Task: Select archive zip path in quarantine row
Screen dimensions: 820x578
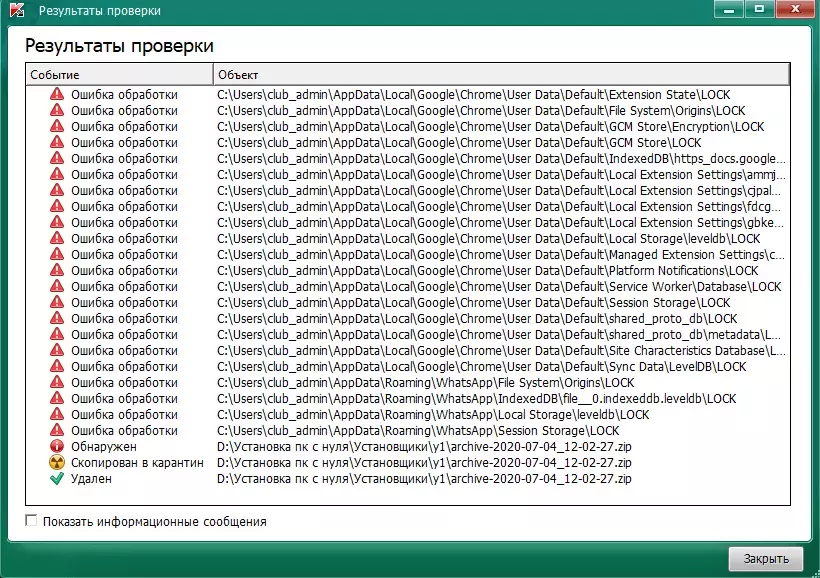Action: pyautogui.click(x=424, y=462)
